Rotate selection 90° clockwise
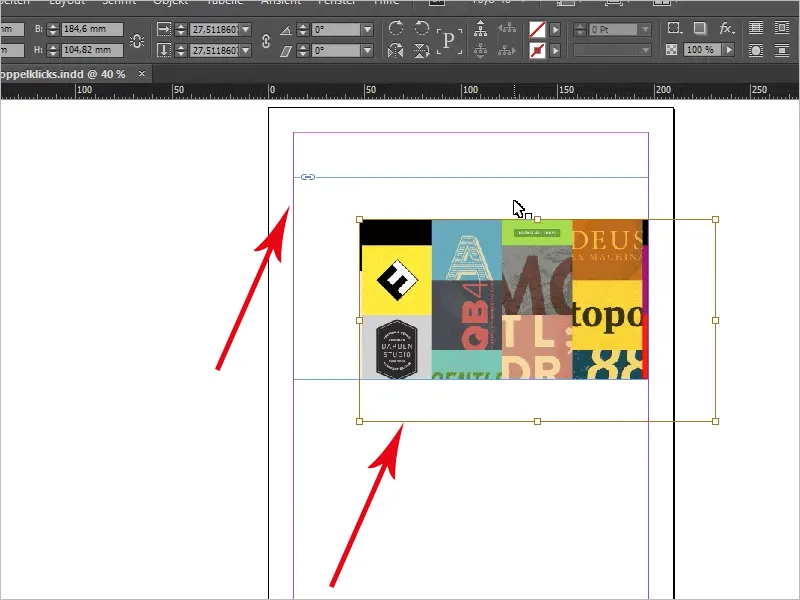 (x=396, y=28)
